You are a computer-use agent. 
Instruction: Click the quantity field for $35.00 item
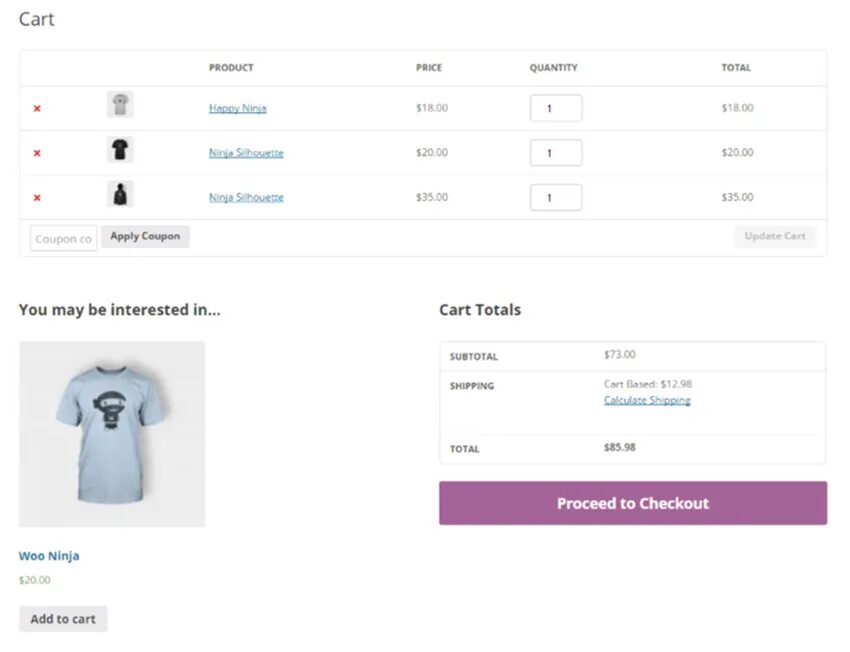[x=555, y=198]
